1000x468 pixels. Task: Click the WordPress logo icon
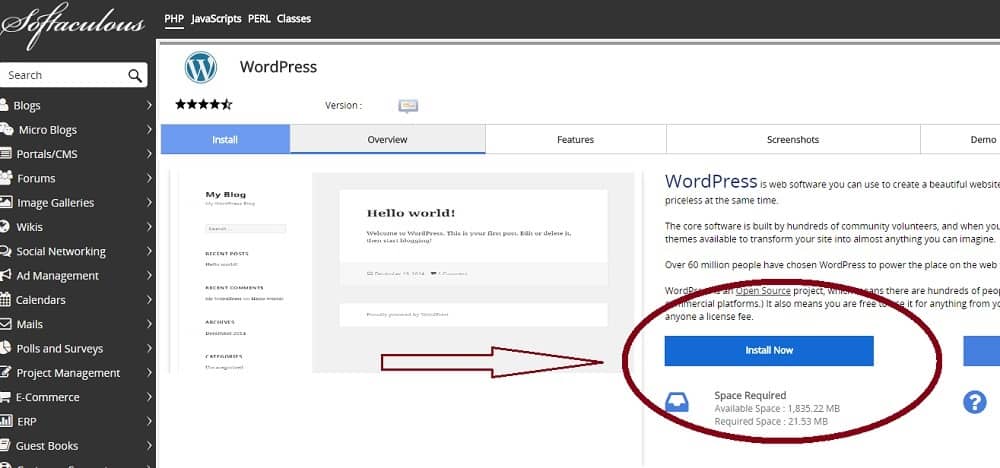[x=201, y=67]
